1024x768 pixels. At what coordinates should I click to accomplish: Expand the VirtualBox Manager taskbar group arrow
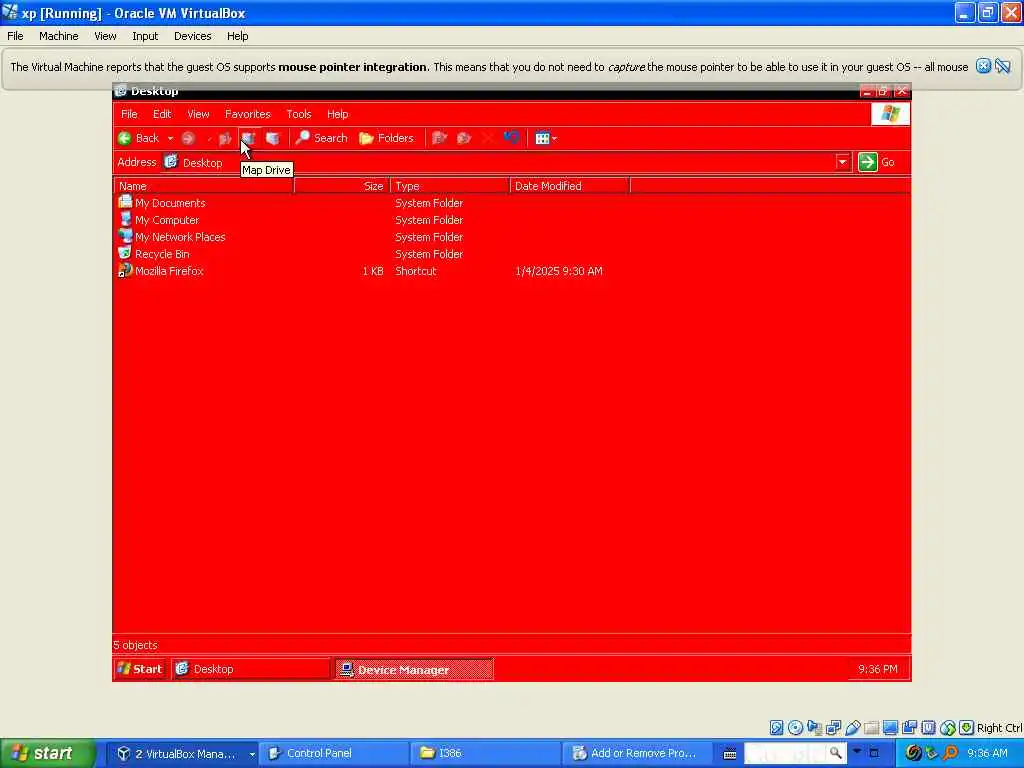pyautogui.click(x=252, y=754)
